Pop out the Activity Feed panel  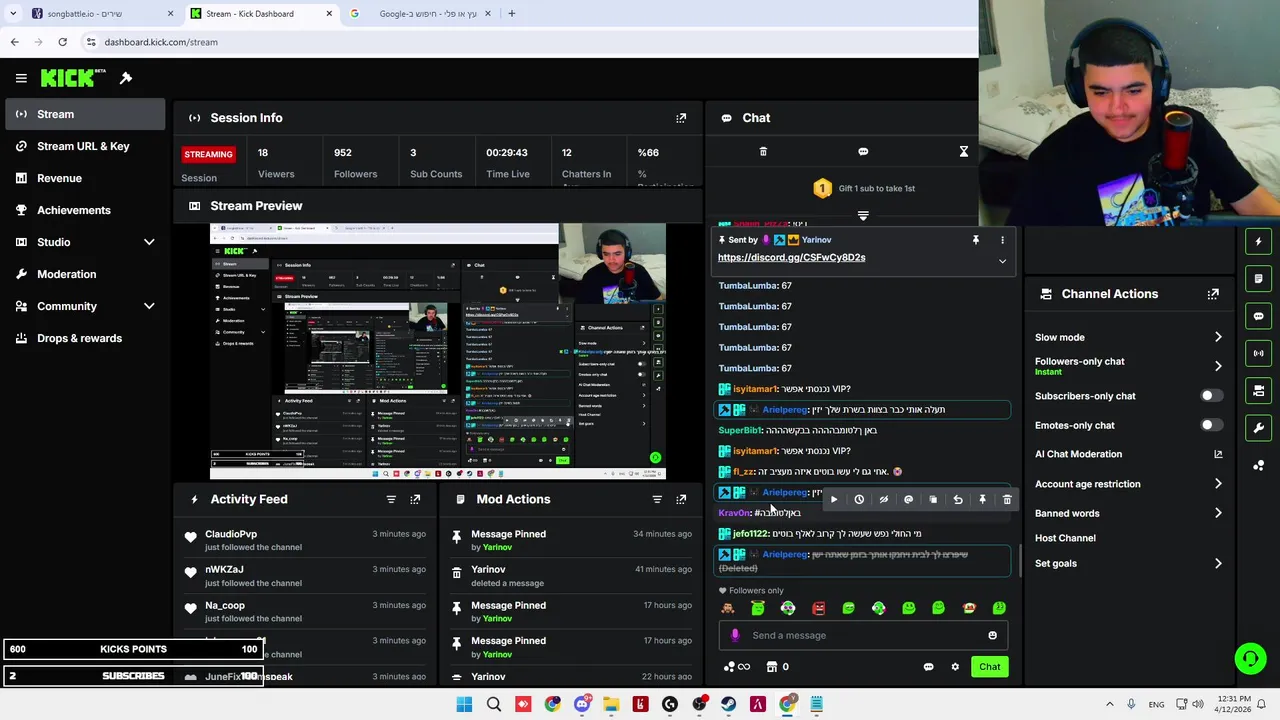[x=415, y=499]
